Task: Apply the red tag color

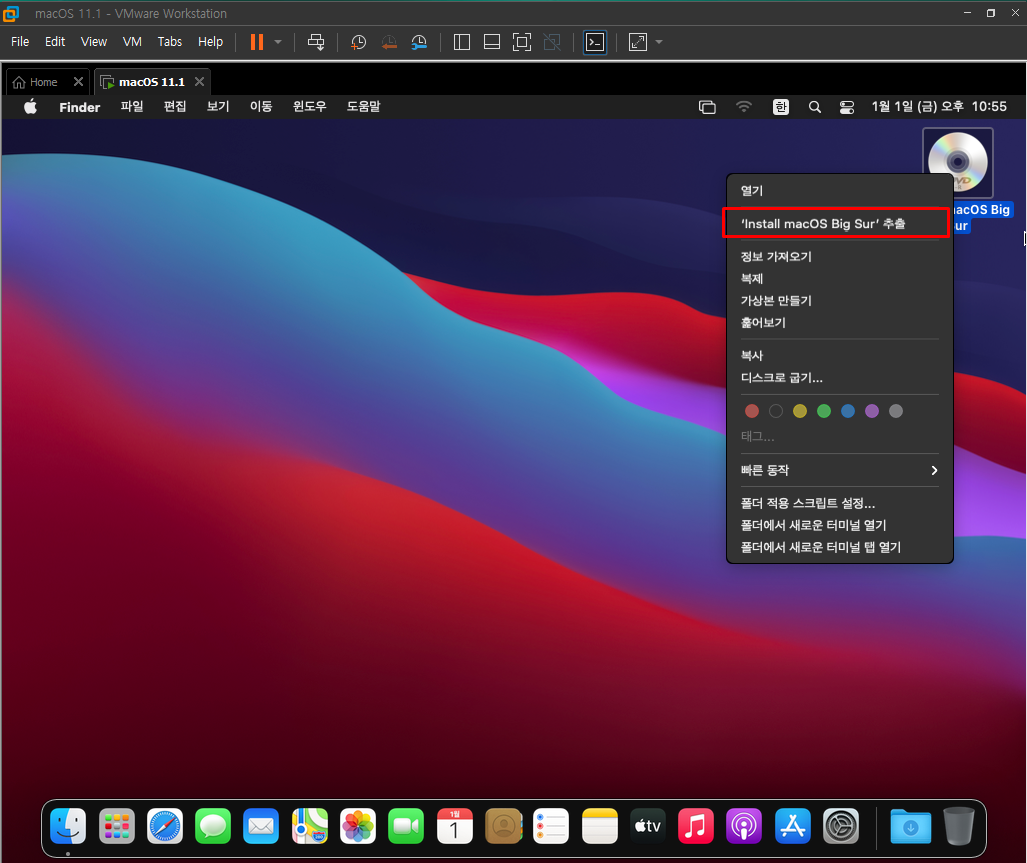Action: coord(752,411)
